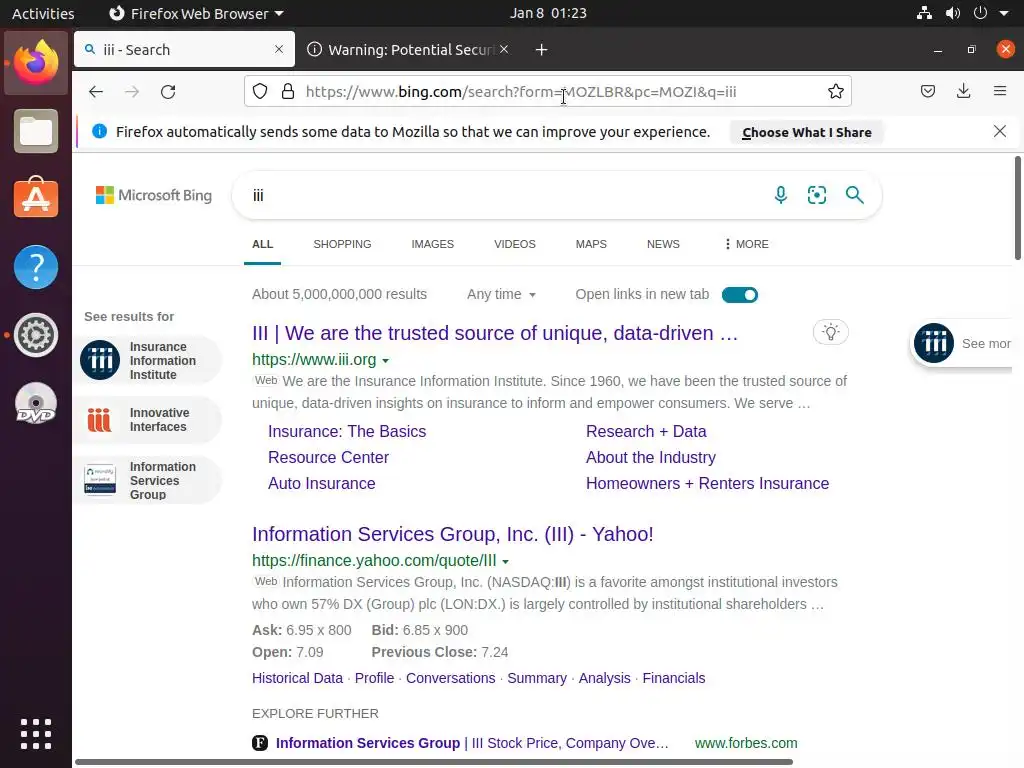
Task: Open the Information Services Group Yahoo result
Action: click(x=453, y=534)
